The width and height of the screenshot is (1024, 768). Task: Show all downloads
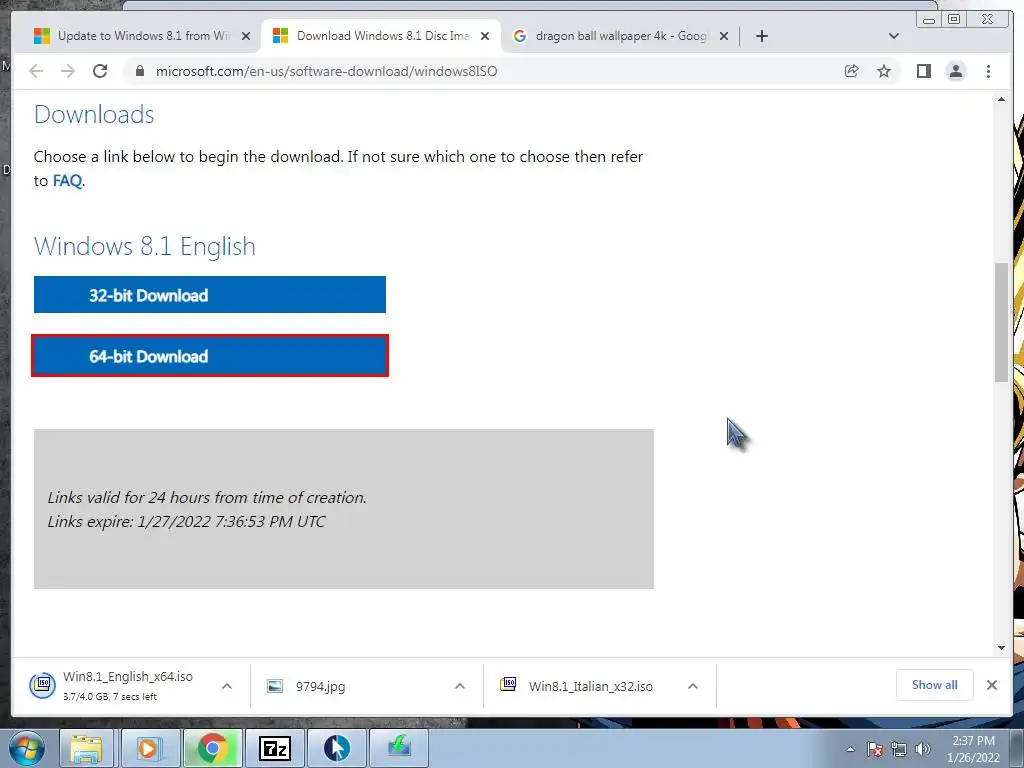pyautogui.click(x=935, y=684)
